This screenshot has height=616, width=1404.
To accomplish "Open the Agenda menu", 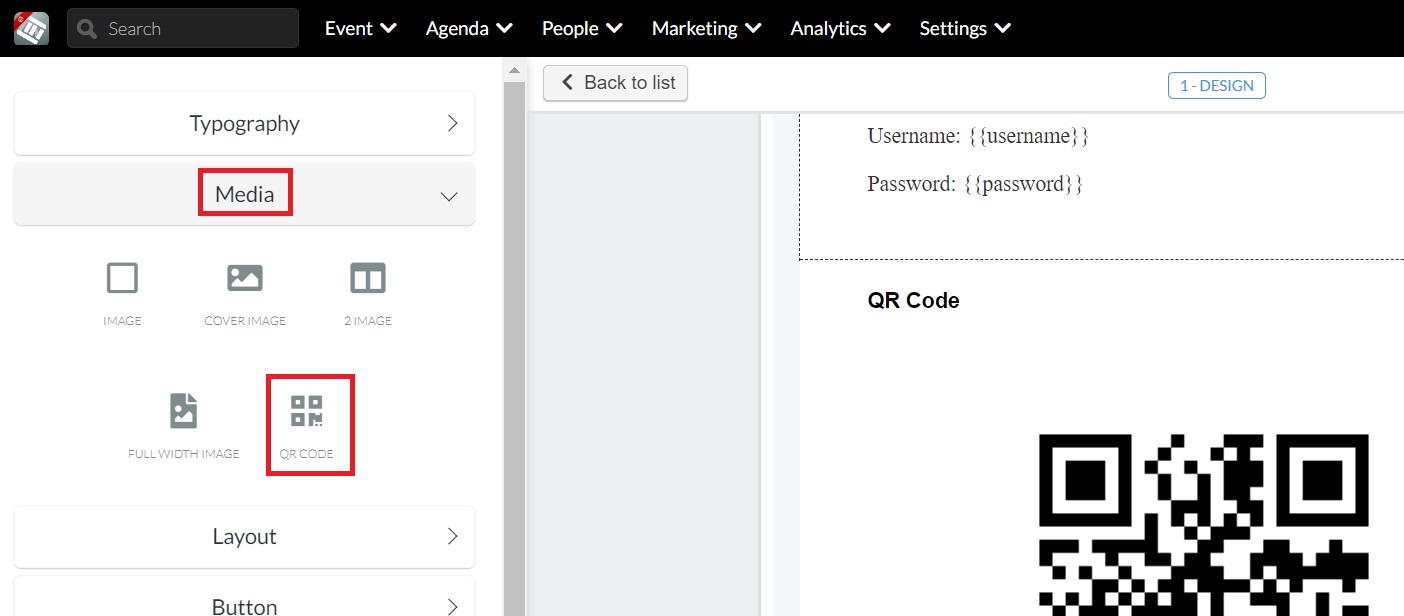I will click(469, 28).
